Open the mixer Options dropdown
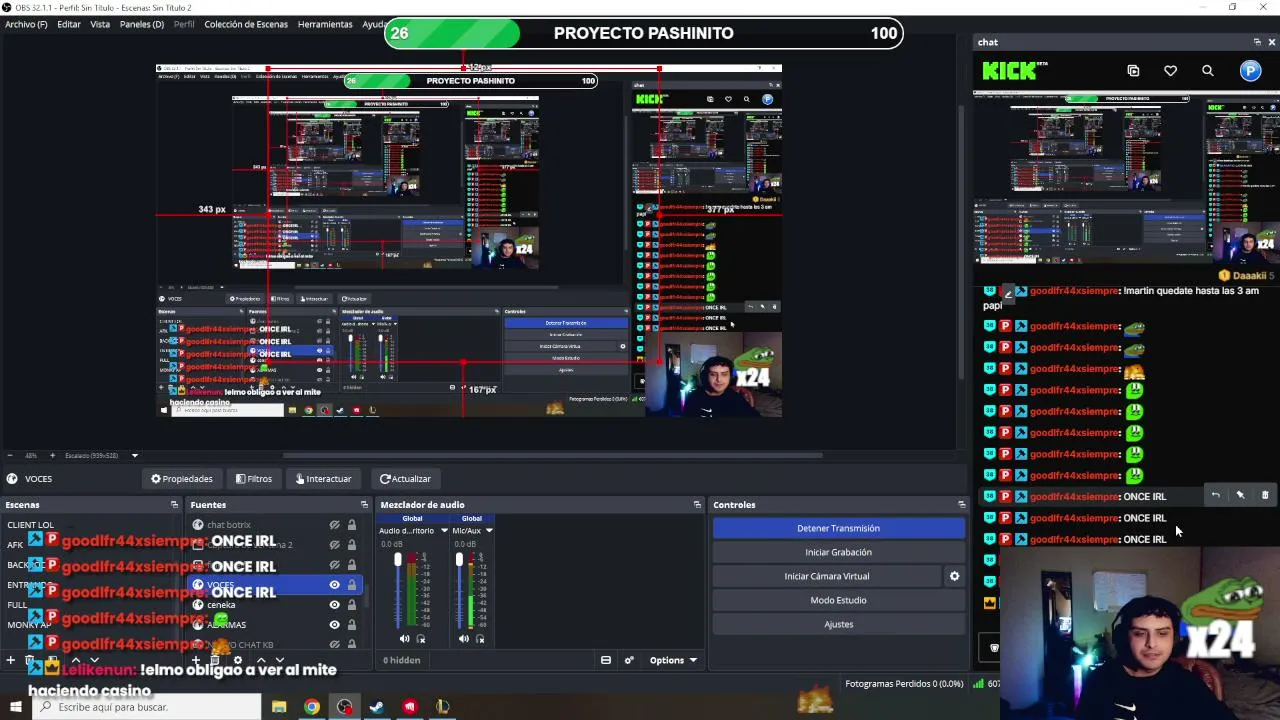The width and height of the screenshot is (1280, 720). (x=672, y=660)
